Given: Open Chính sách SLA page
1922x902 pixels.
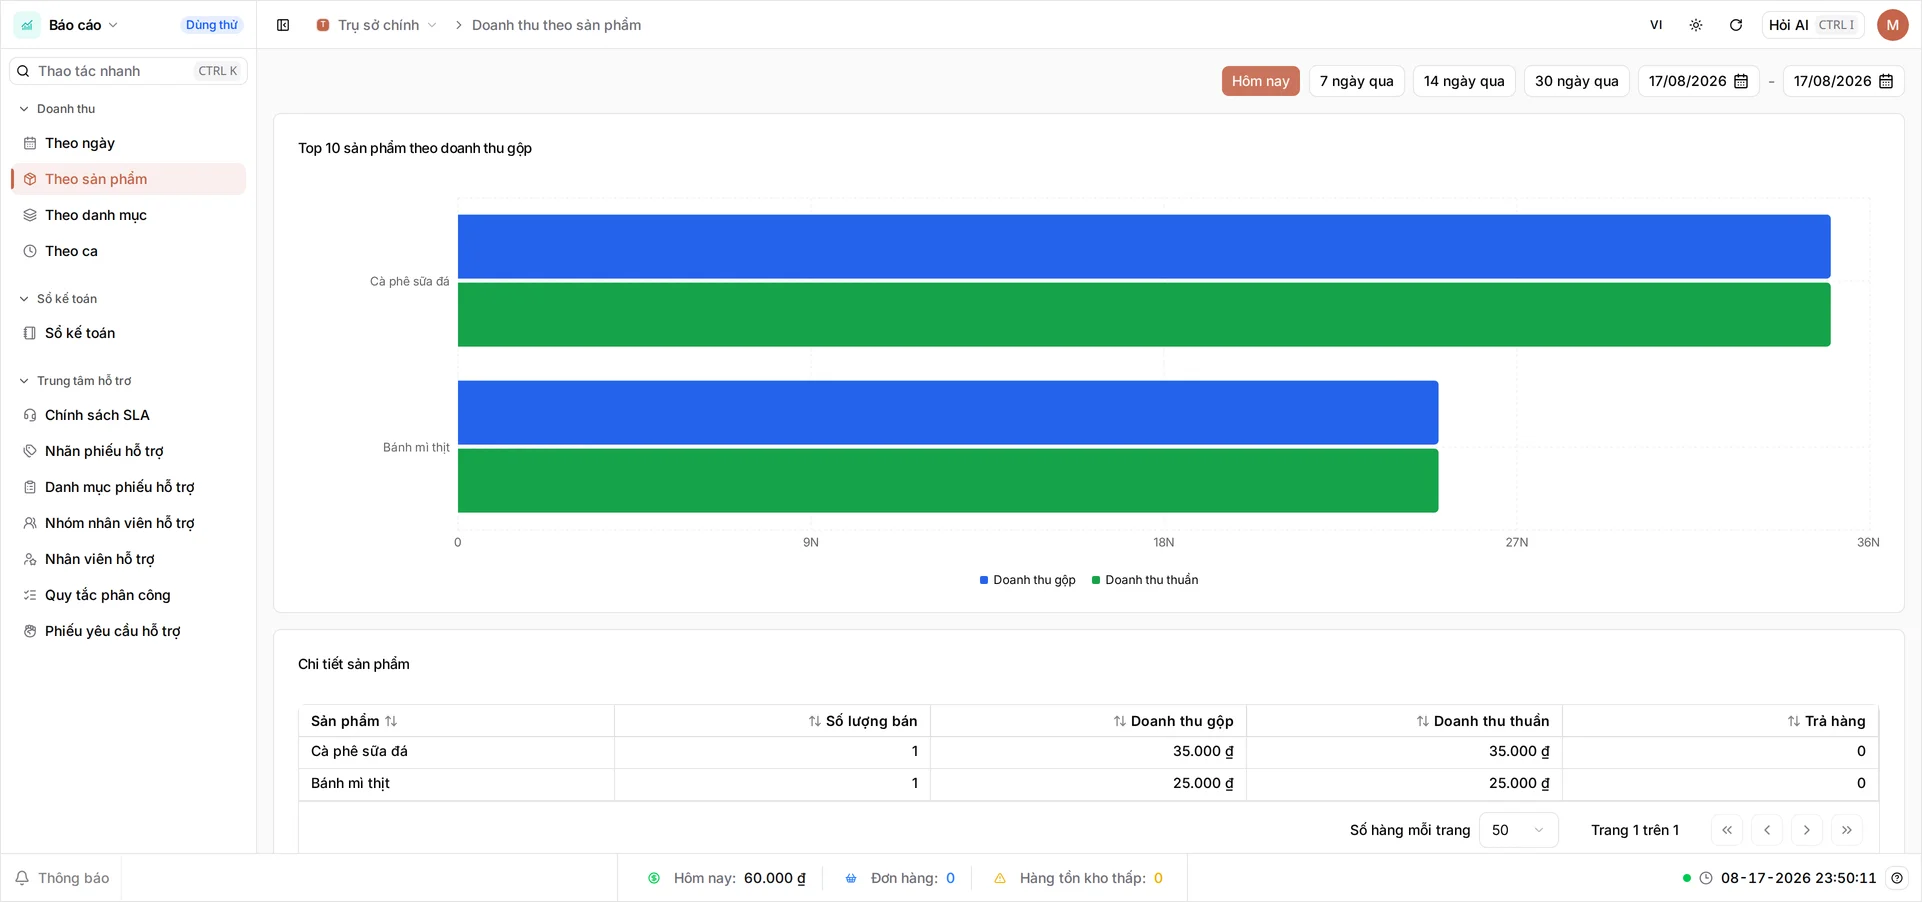Looking at the screenshot, I should (128, 415).
